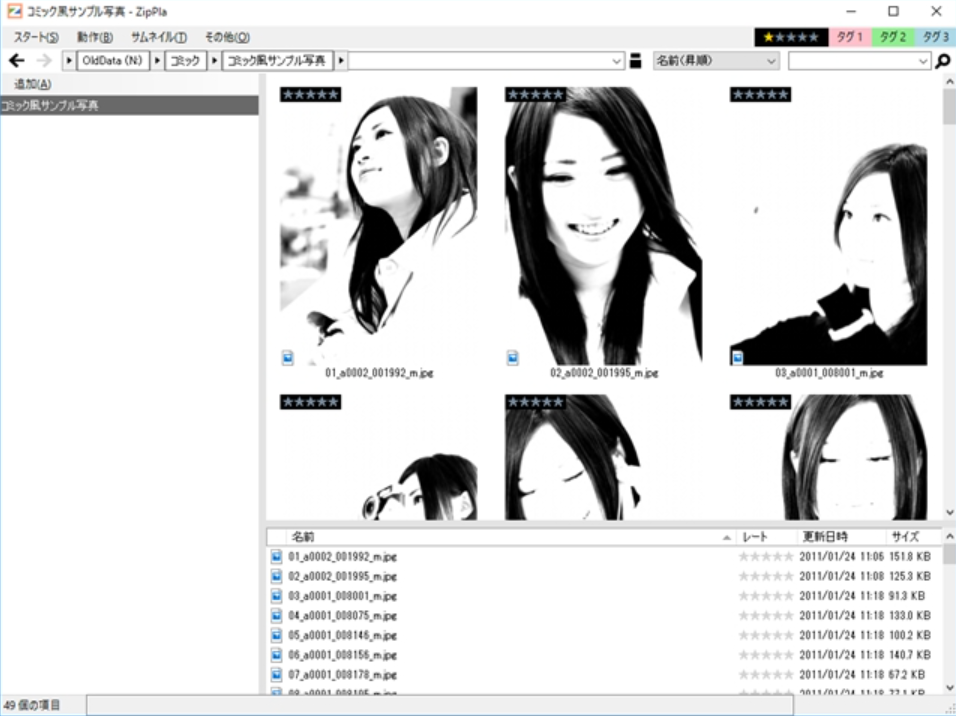Open thumbnail image 02_a0002_001995_m.jpg
The height and width of the screenshot is (716, 956).
[604, 226]
